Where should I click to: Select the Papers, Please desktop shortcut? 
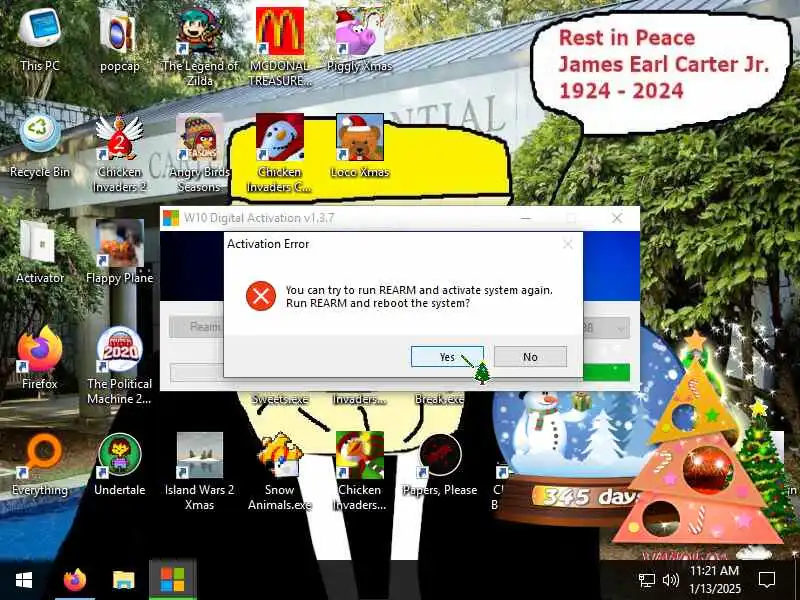(440, 464)
